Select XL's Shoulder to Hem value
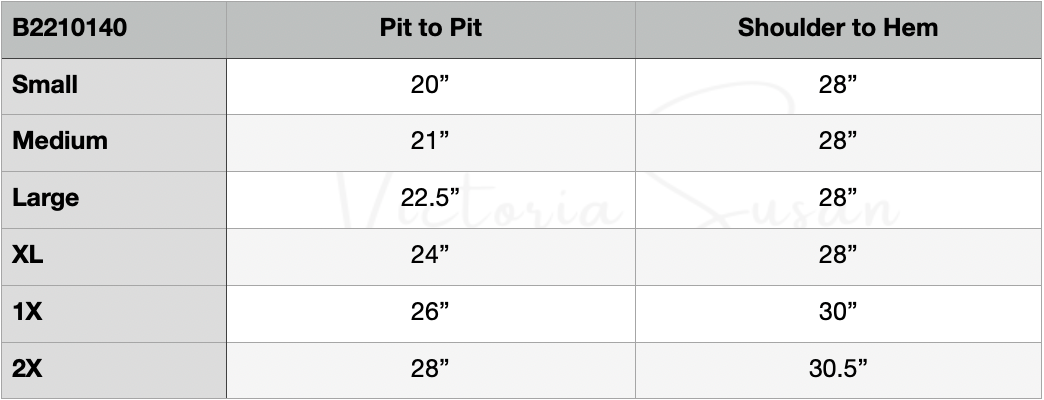Image resolution: width=1044 pixels, height=400 pixels. point(838,255)
